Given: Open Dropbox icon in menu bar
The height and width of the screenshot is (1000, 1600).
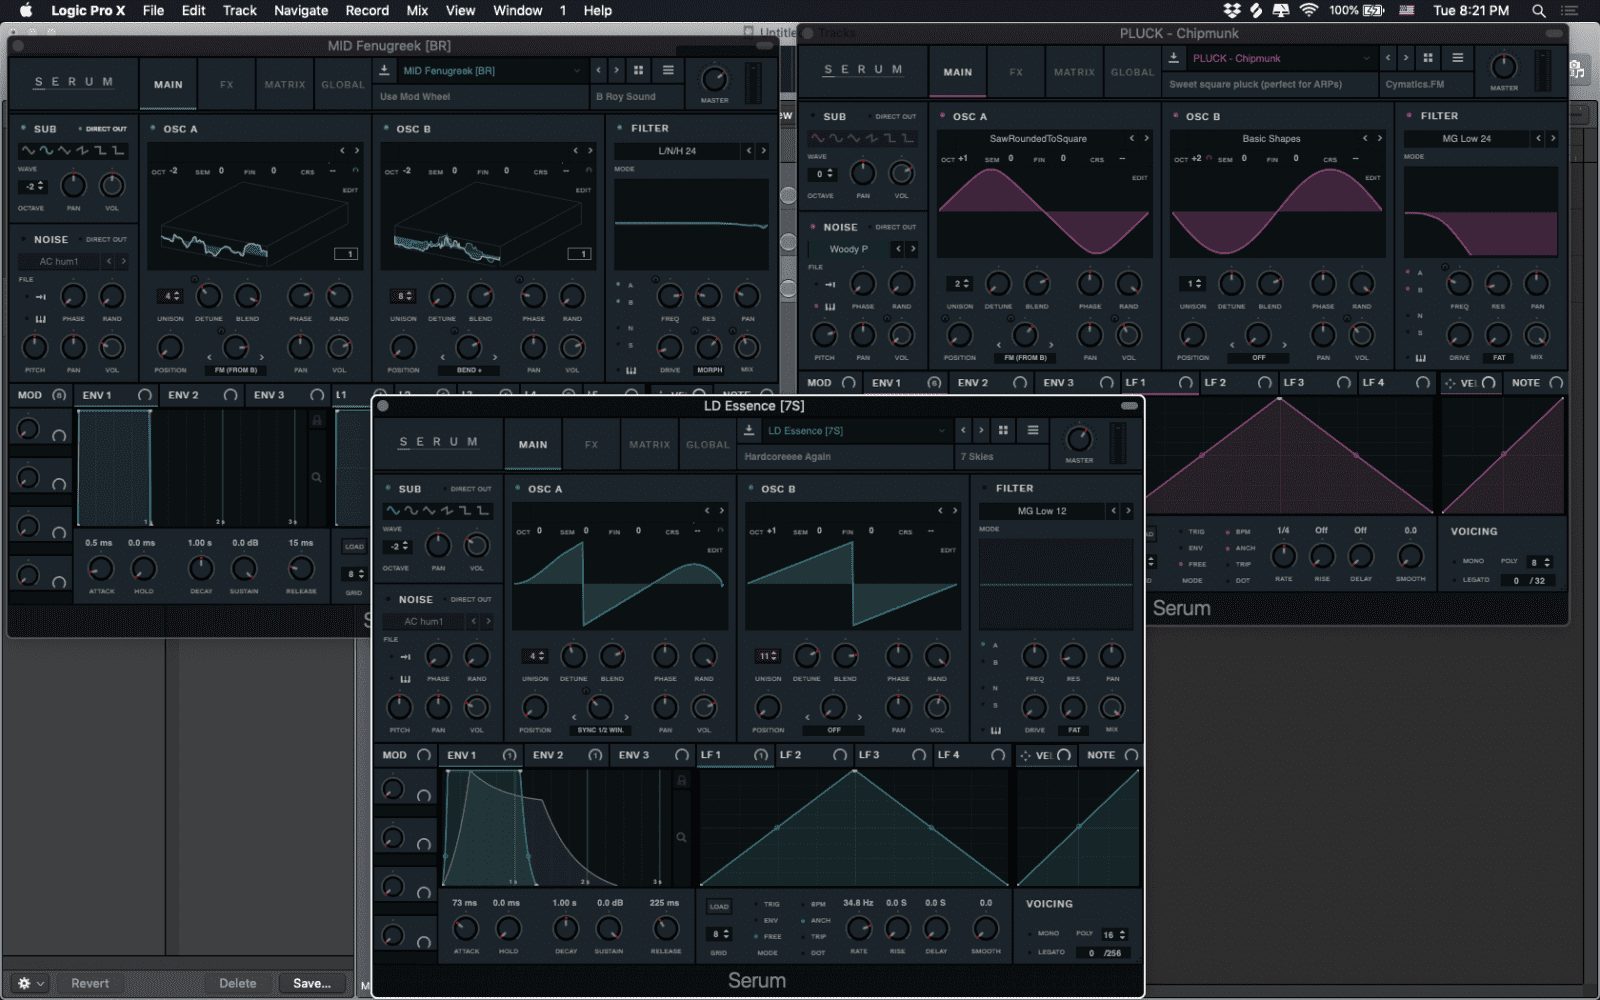Looking at the screenshot, I should click(x=1232, y=11).
